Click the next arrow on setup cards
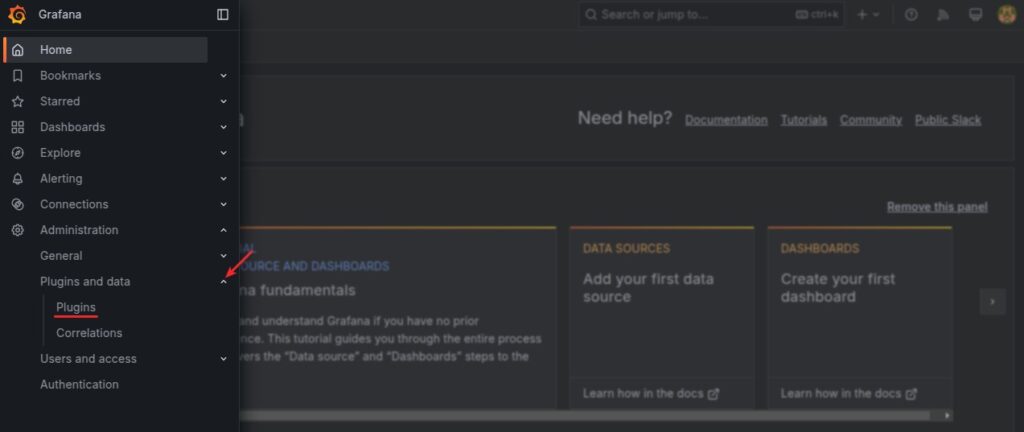Screen dimensions: 1024x432 click(992, 302)
